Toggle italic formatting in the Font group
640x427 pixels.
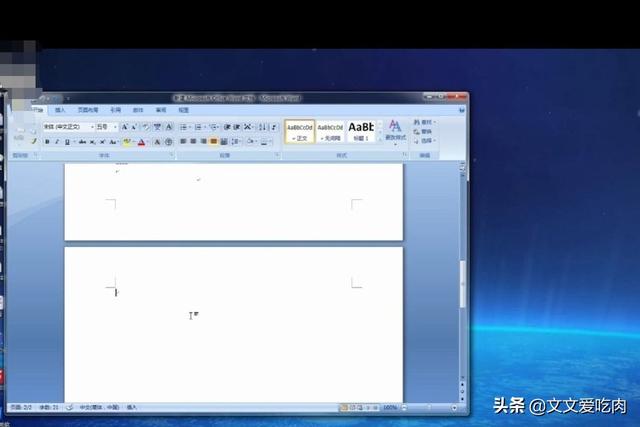tap(57, 142)
